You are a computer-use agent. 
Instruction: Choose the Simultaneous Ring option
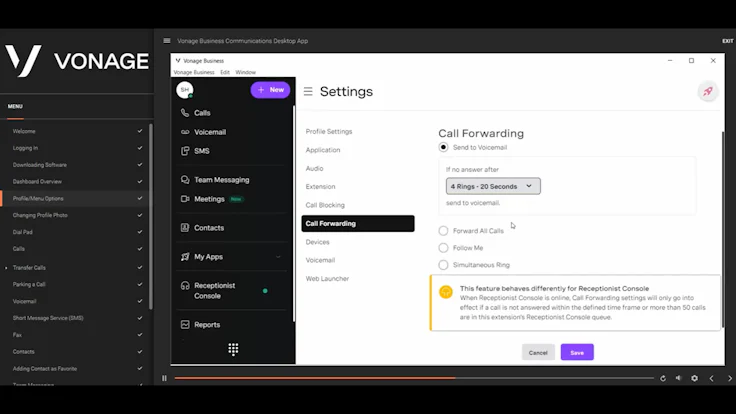443,265
